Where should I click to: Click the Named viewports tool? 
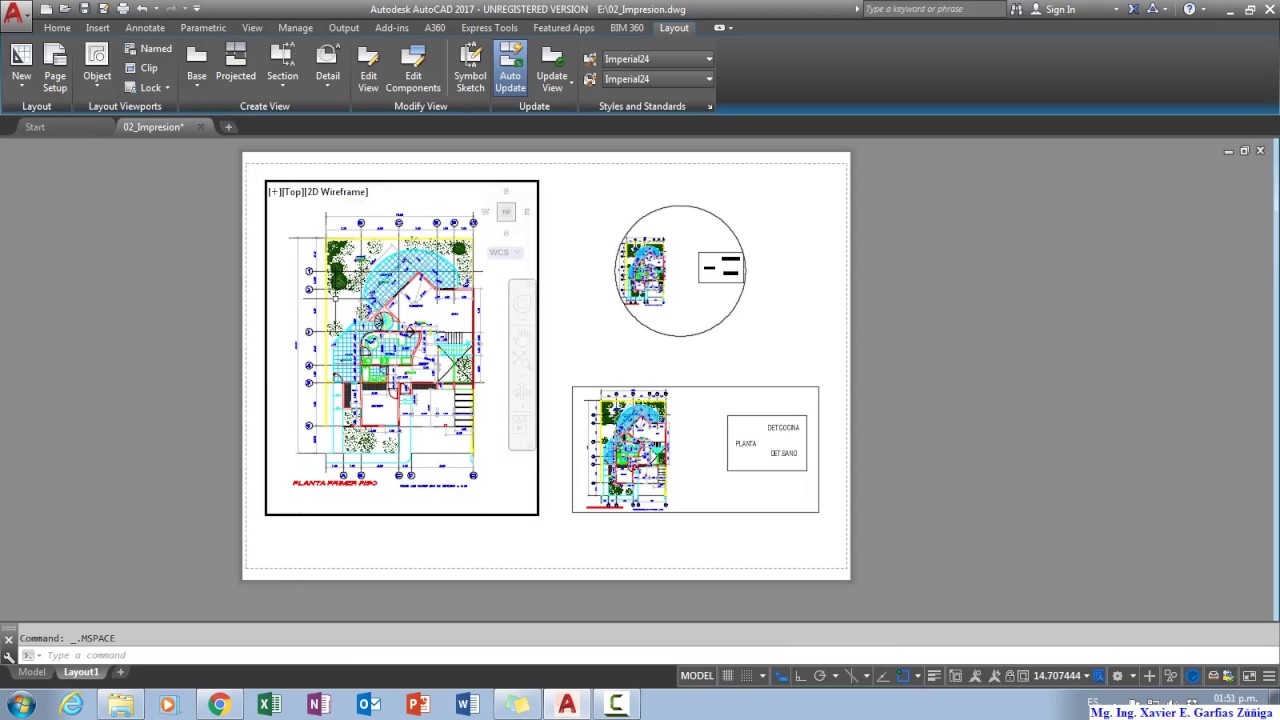(x=148, y=48)
